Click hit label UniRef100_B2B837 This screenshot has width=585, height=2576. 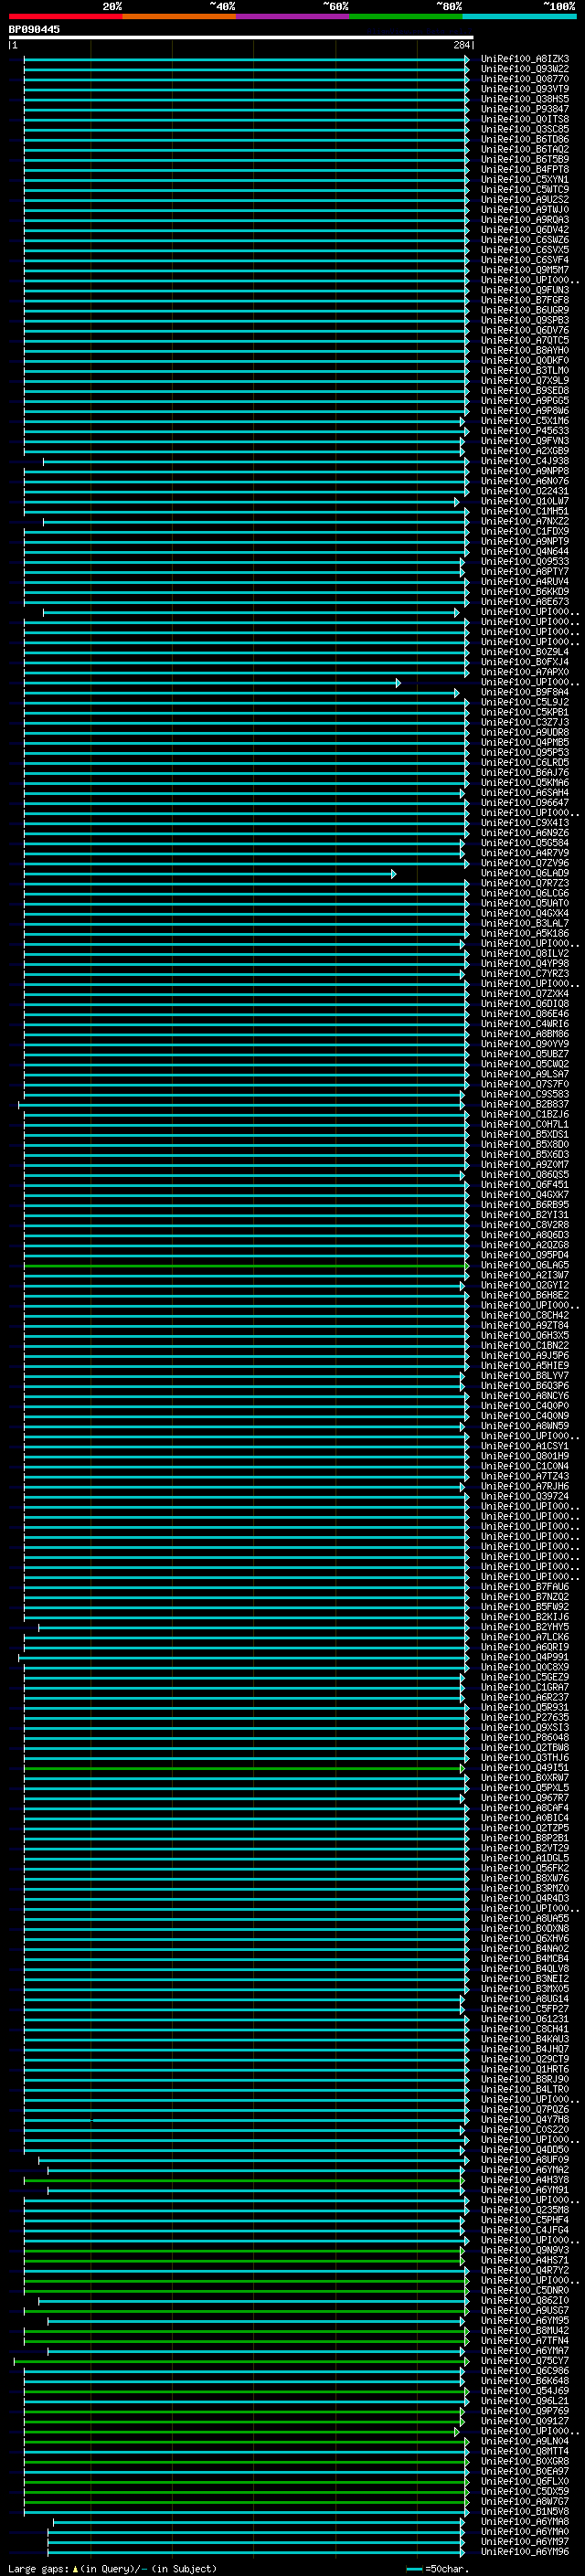(525, 1104)
